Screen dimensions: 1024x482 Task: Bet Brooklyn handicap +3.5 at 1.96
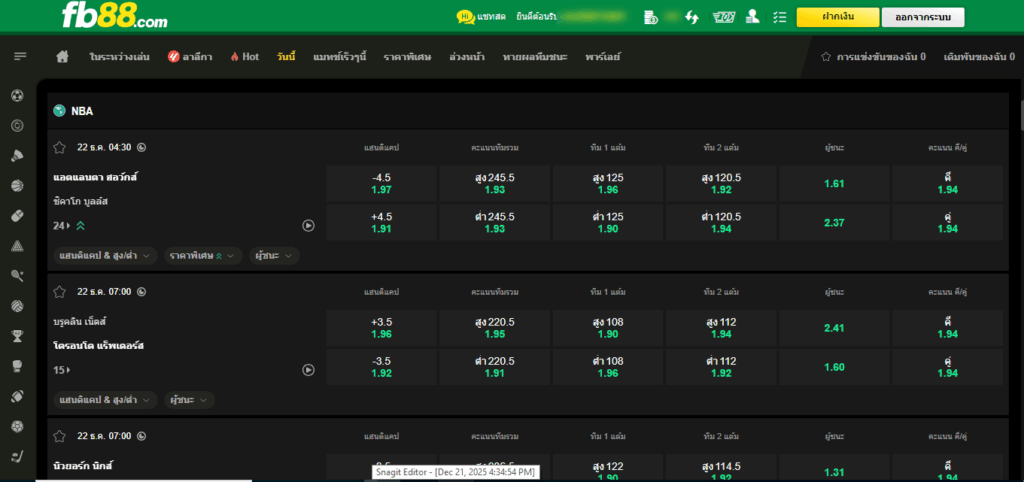point(381,328)
